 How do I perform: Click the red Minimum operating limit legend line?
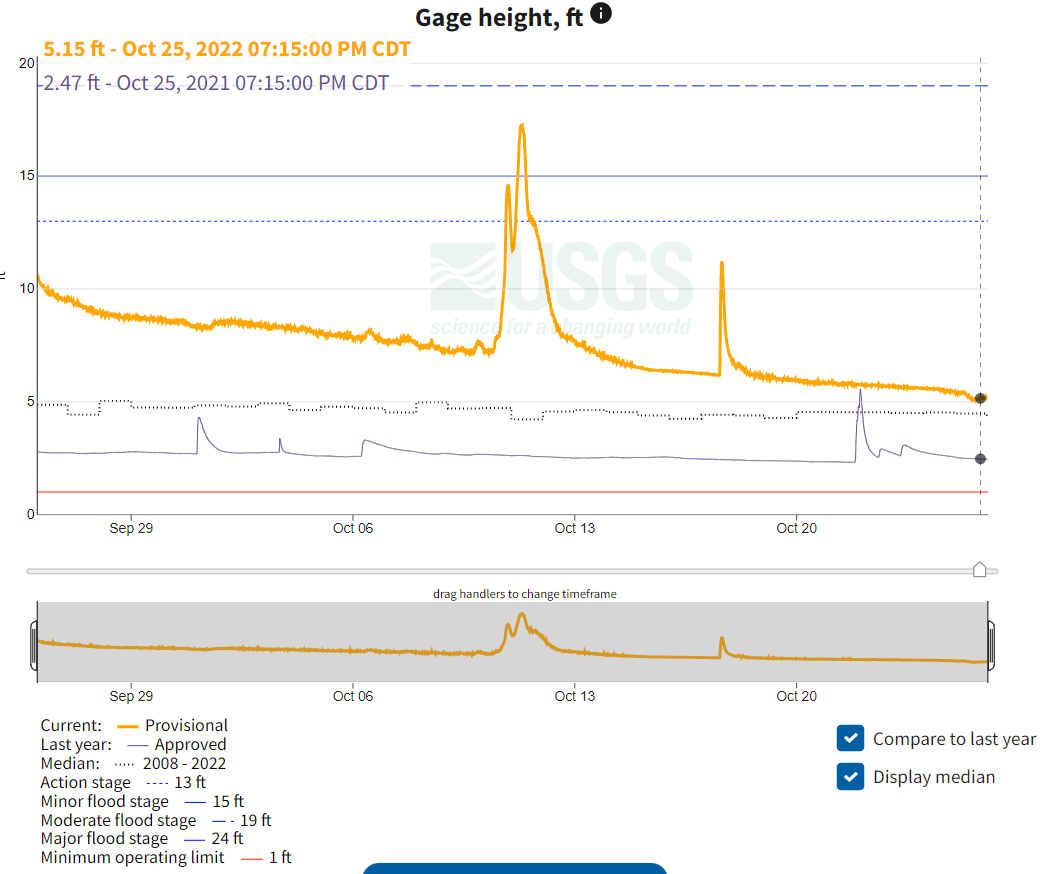tap(252, 858)
